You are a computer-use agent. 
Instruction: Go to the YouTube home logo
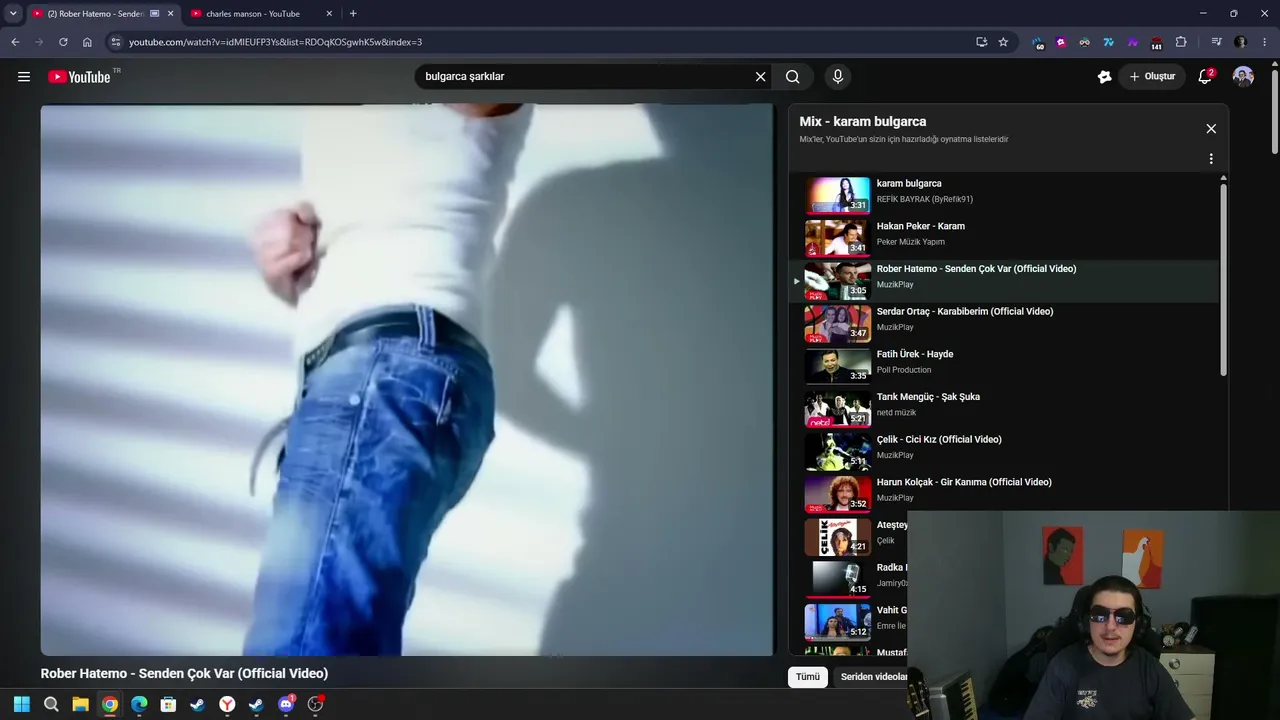coord(79,77)
